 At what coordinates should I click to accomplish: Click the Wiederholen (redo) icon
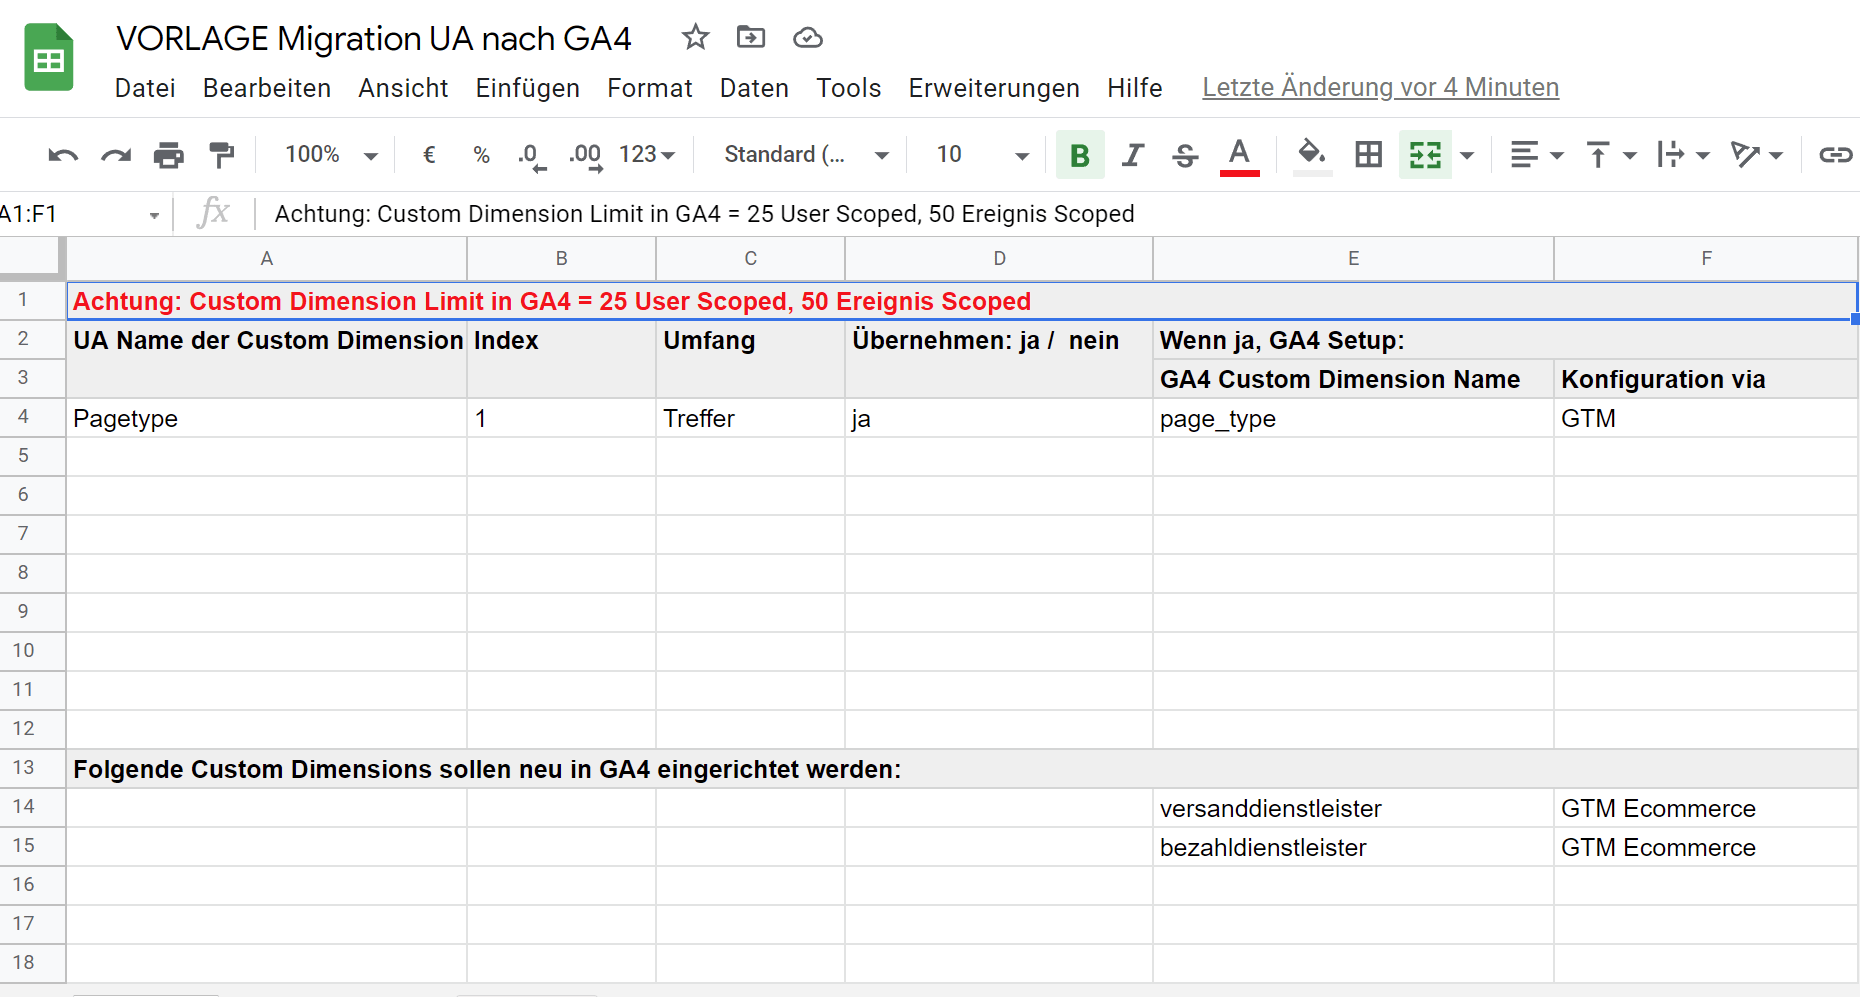click(x=115, y=154)
